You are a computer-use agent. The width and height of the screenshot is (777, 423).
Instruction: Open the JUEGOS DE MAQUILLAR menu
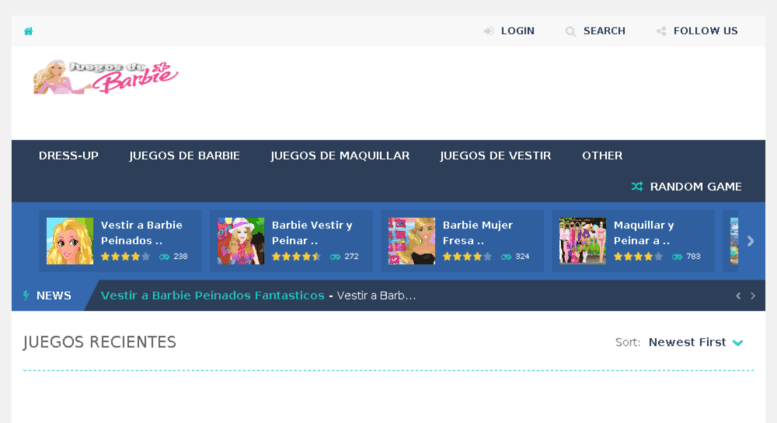[340, 156]
